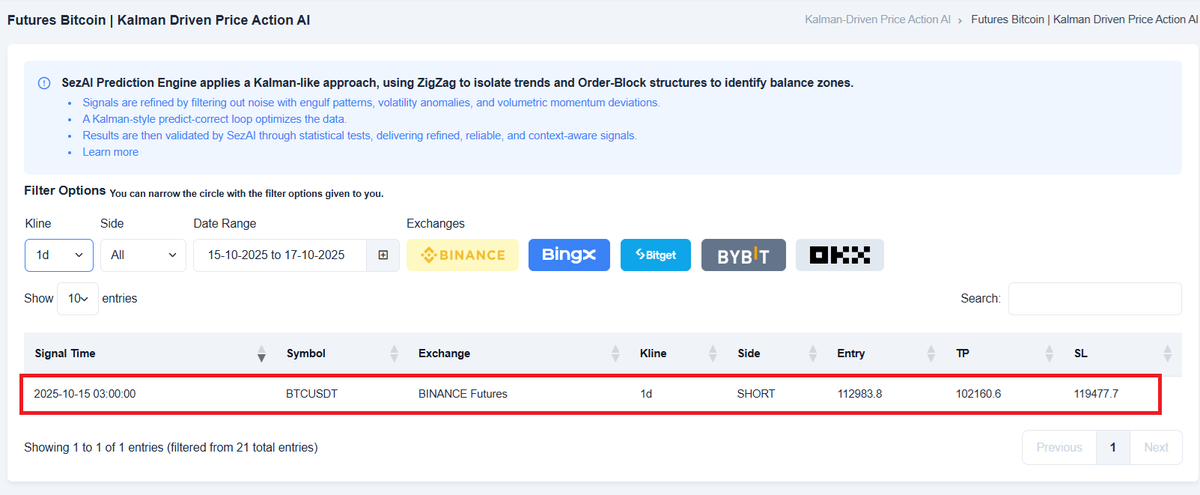Go to Kalman-Driven Price Action AI breadcrumb
Image resolution: width=1200 pixels, height=495 pixels.
click(x=877, y=19)
